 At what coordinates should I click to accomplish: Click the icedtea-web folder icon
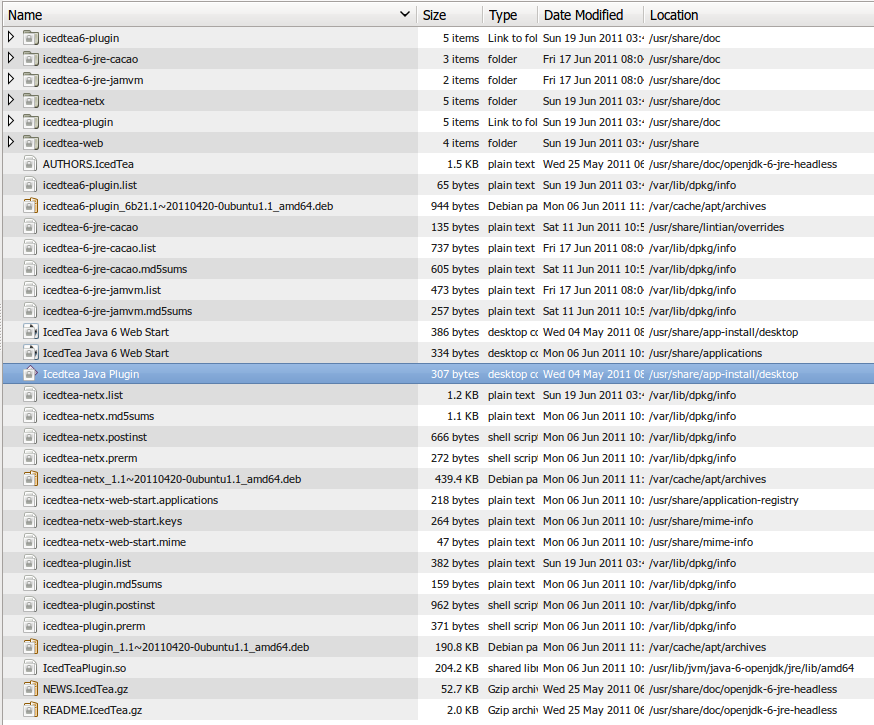30,143
